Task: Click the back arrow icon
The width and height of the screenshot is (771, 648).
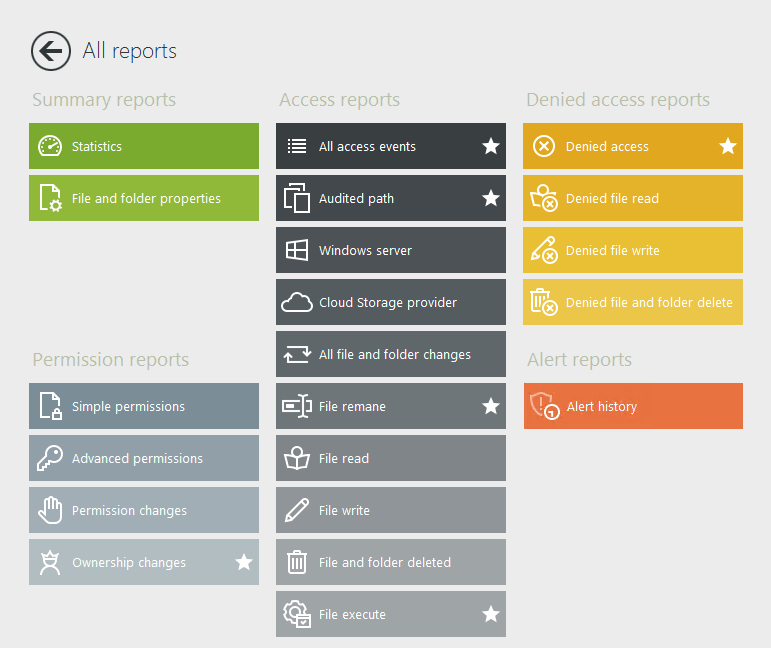Action: [x=50, y=51]
